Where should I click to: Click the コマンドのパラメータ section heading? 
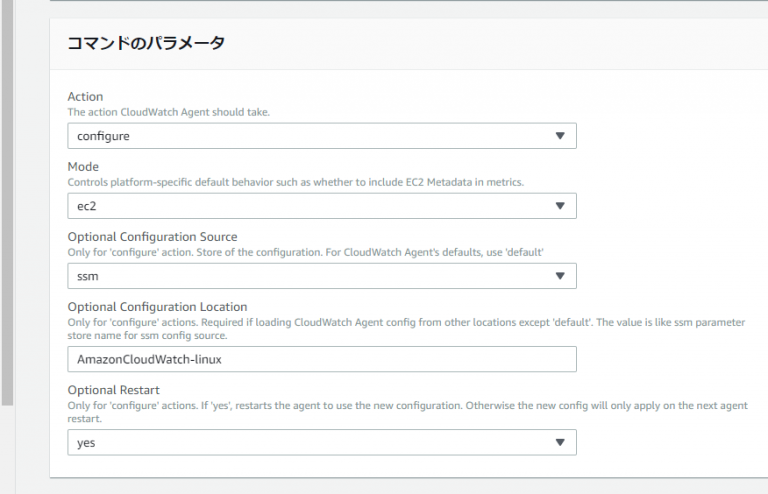pos(146,43)
